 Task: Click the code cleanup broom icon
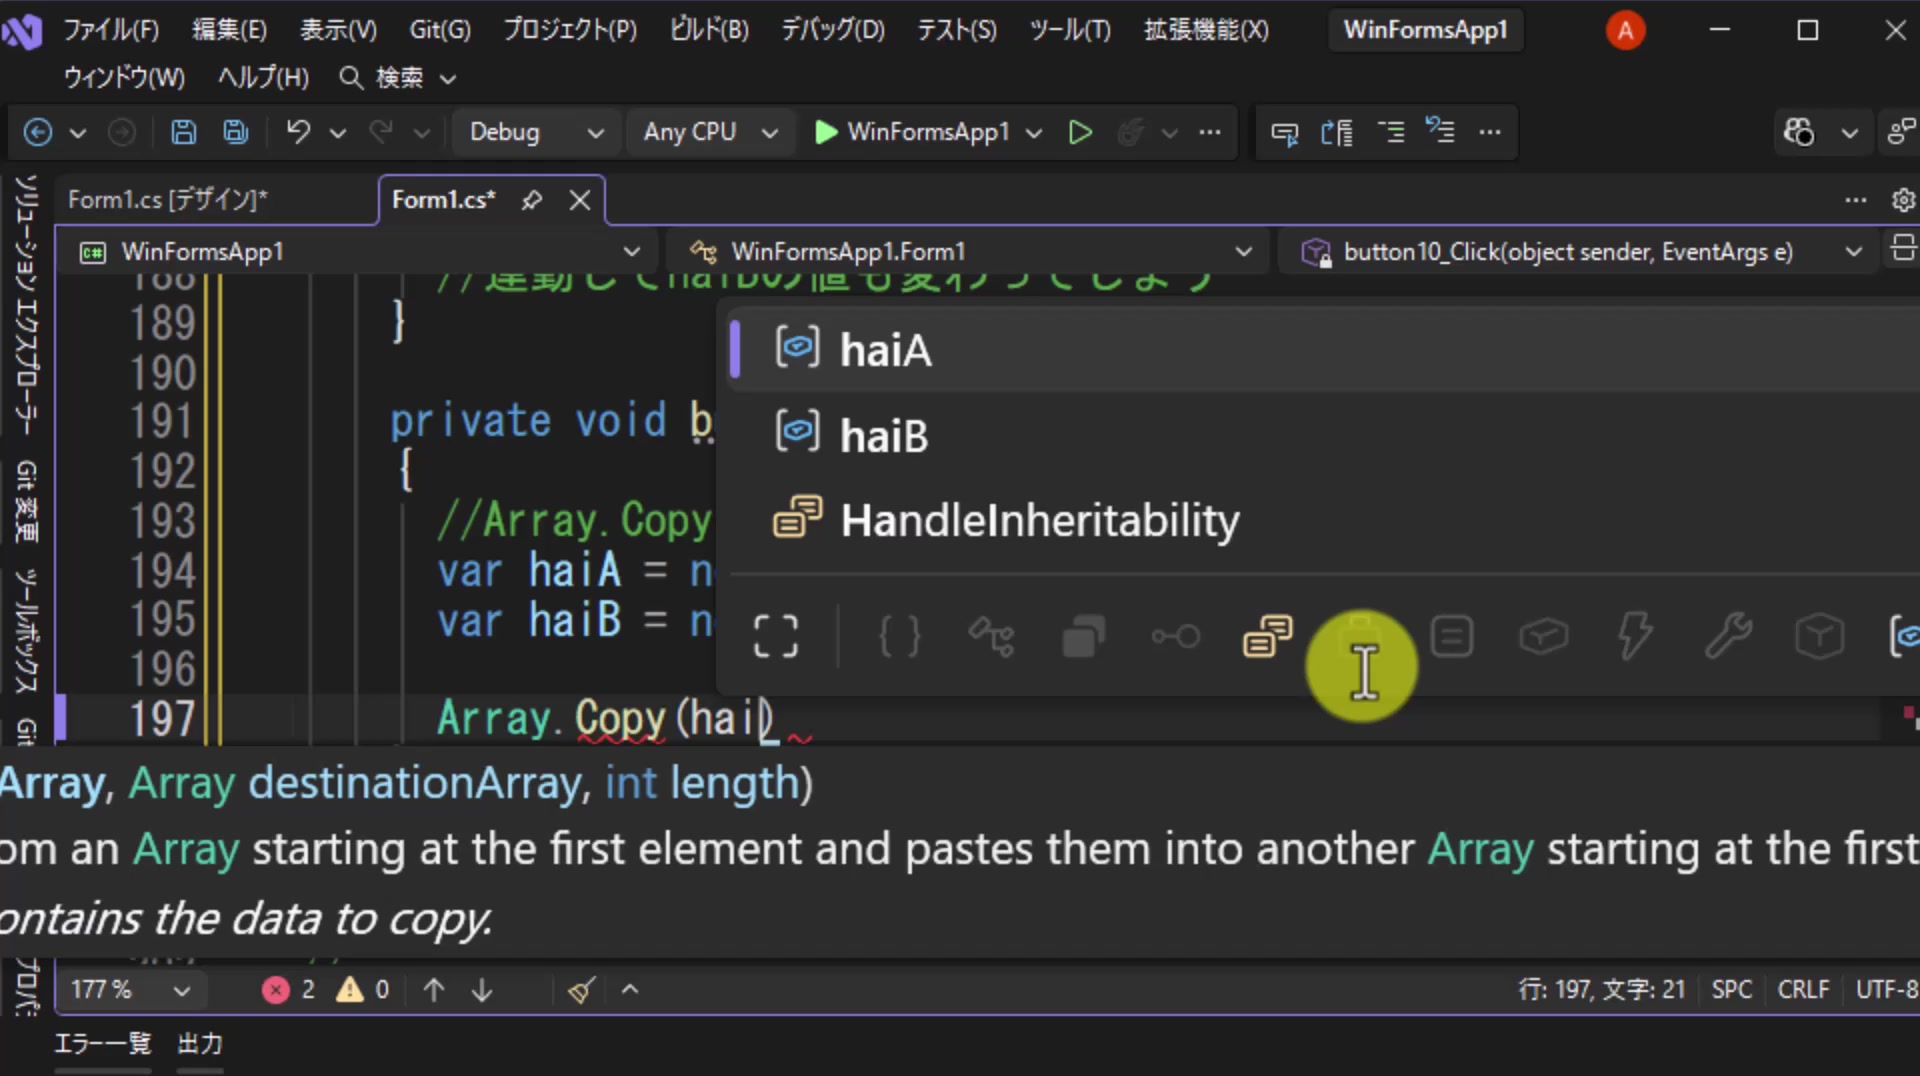tap(581, 990)
